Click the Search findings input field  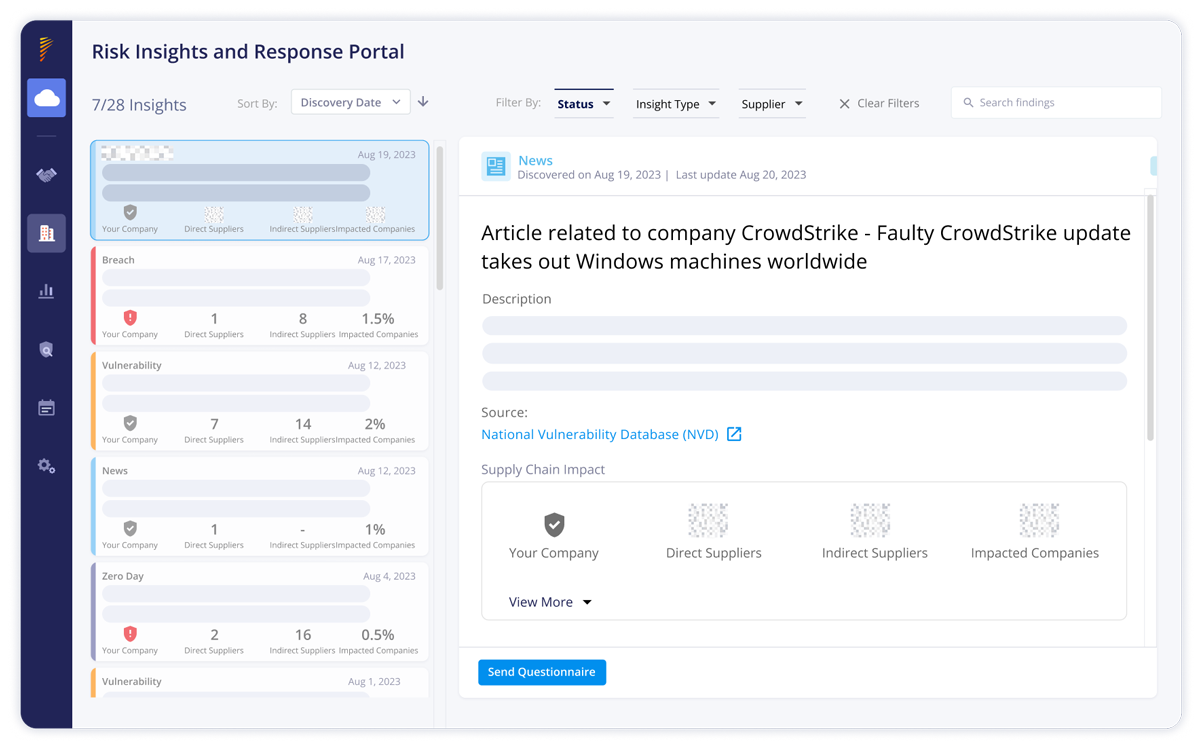pos(1060,102)
